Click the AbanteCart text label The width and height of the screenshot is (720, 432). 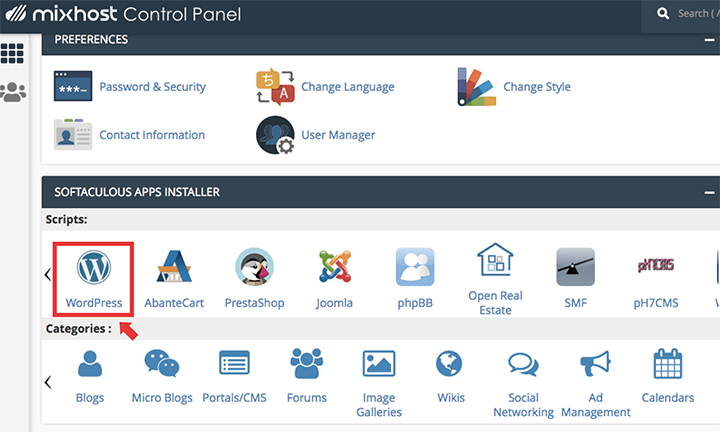point(174,303)
